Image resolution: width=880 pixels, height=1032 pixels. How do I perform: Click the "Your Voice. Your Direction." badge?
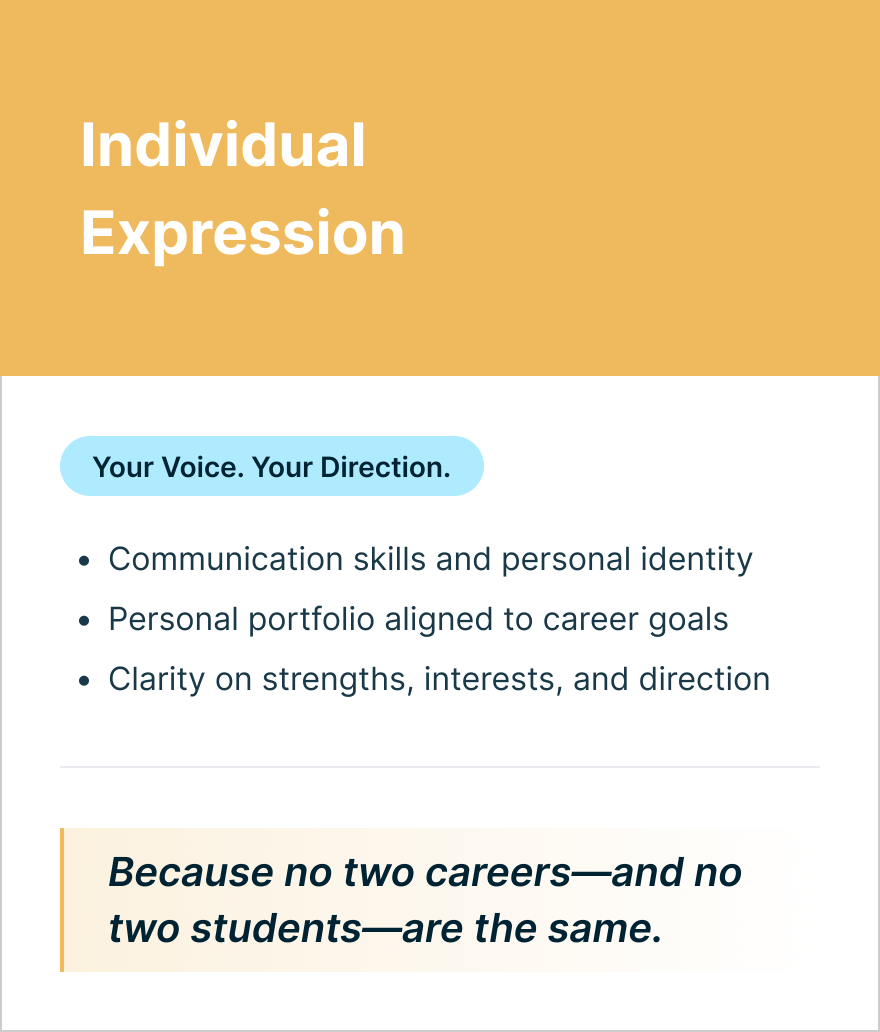tap(271, 466)
